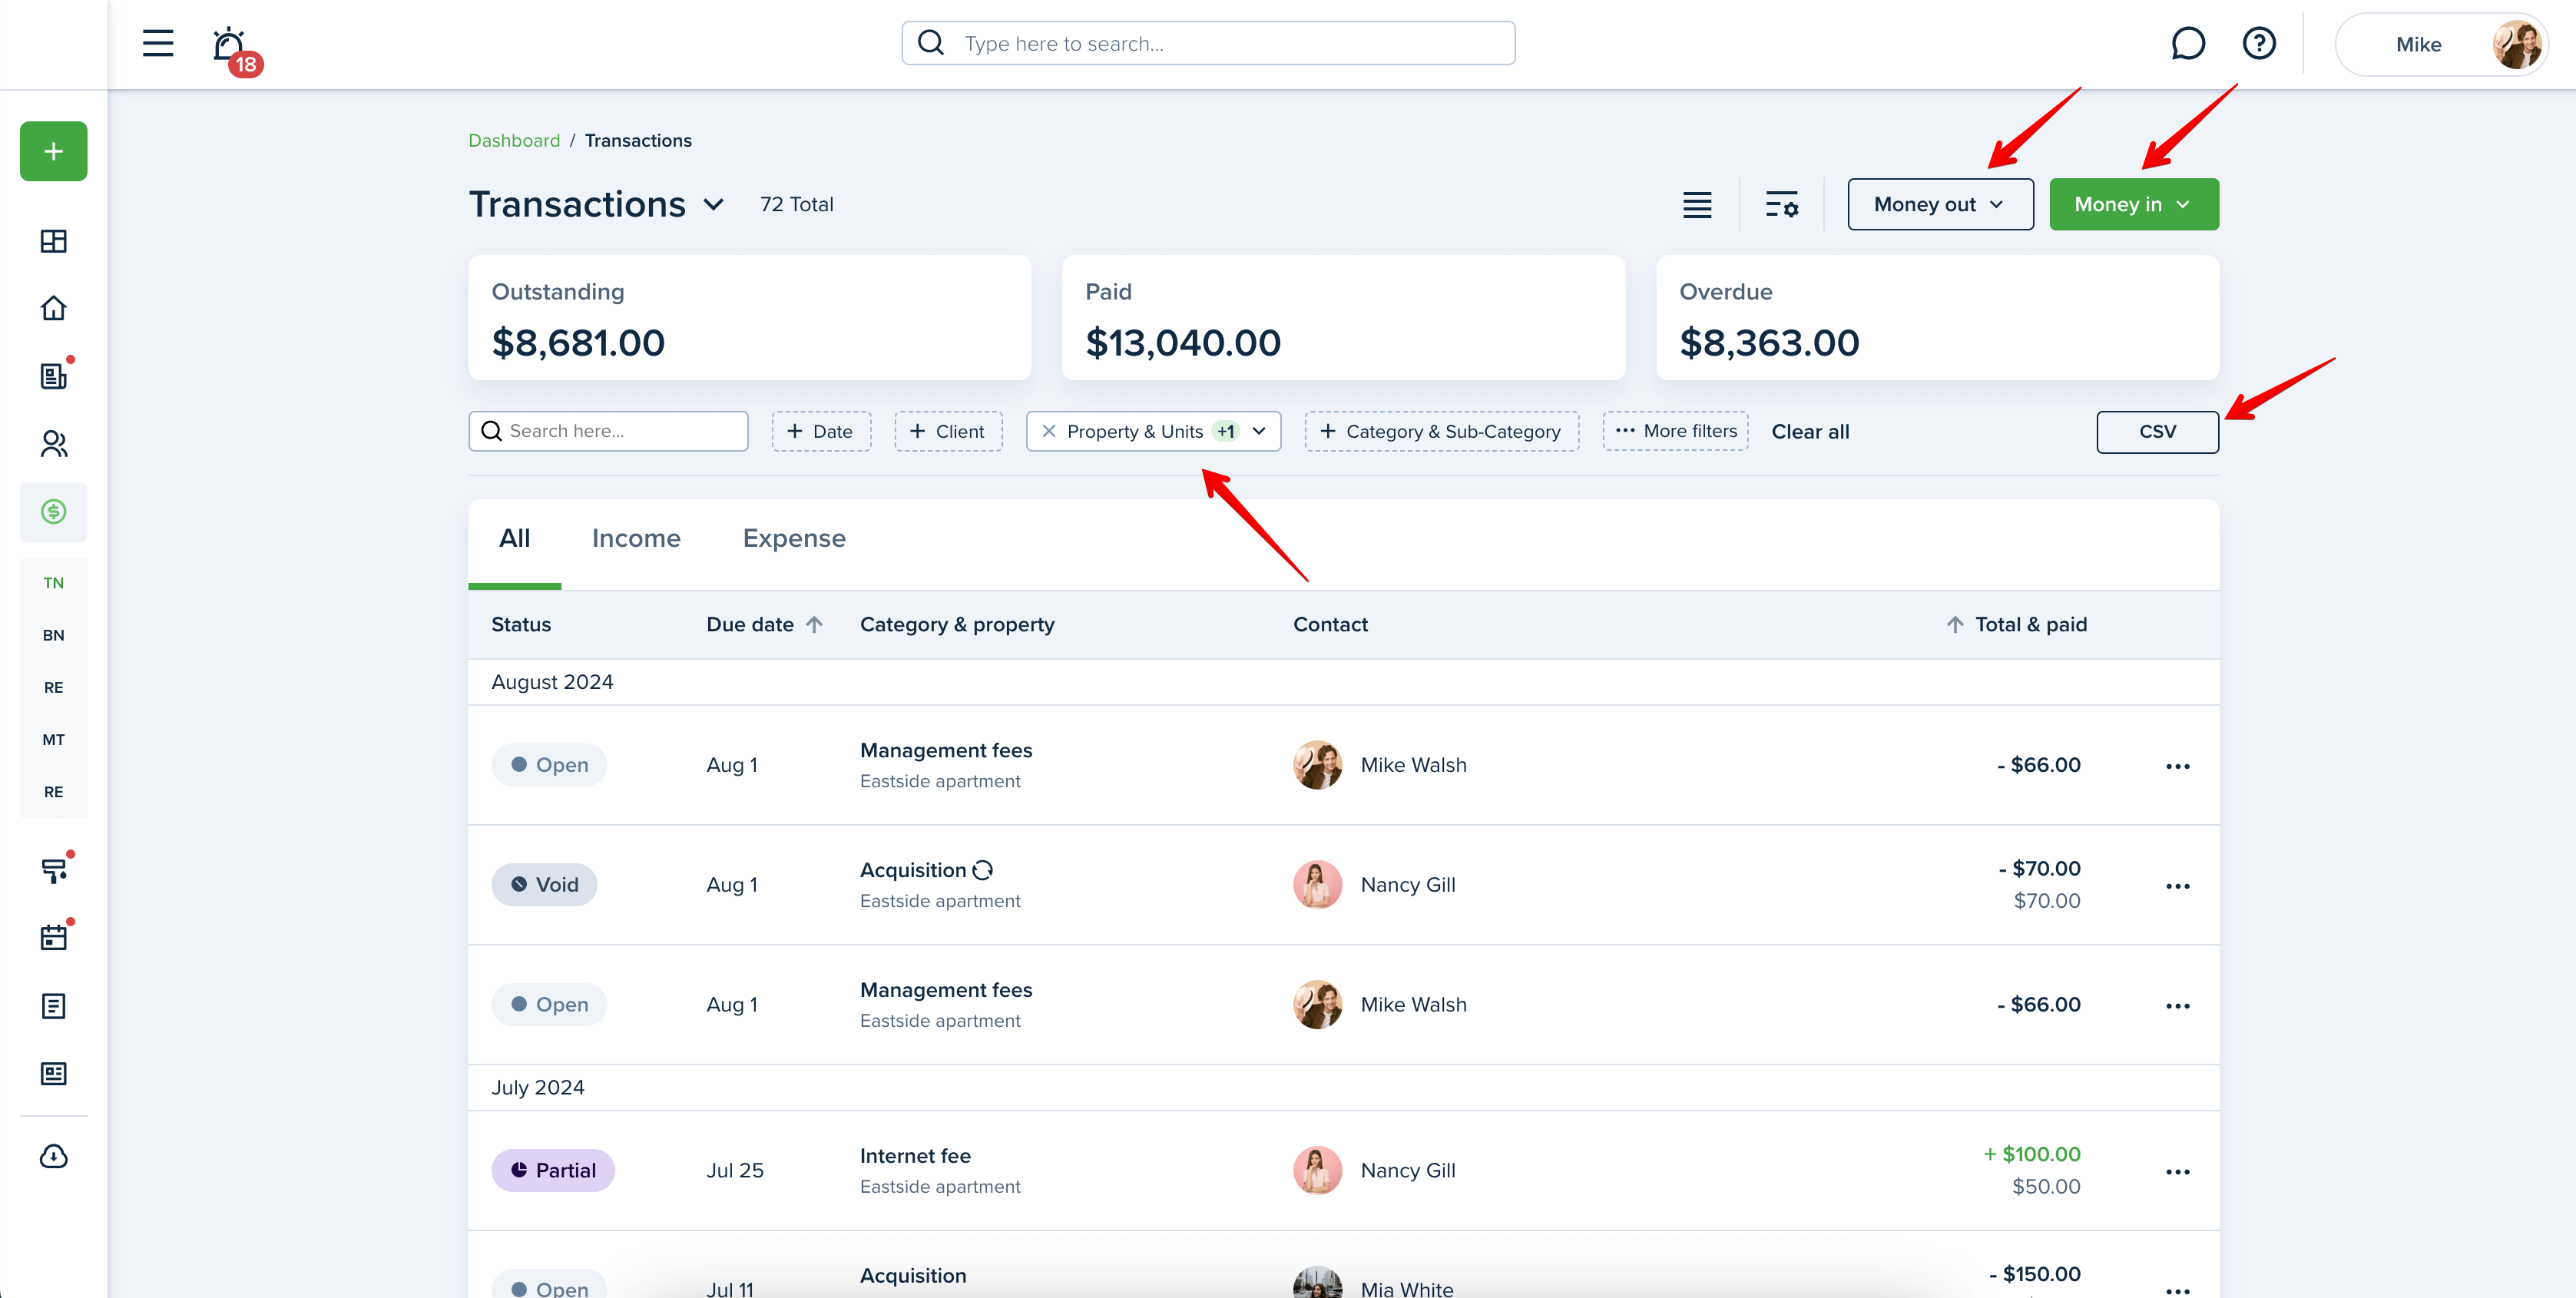Open the properties house icon in sidebar
This screenshot has width=2576, height=1298.
(54, 308)
